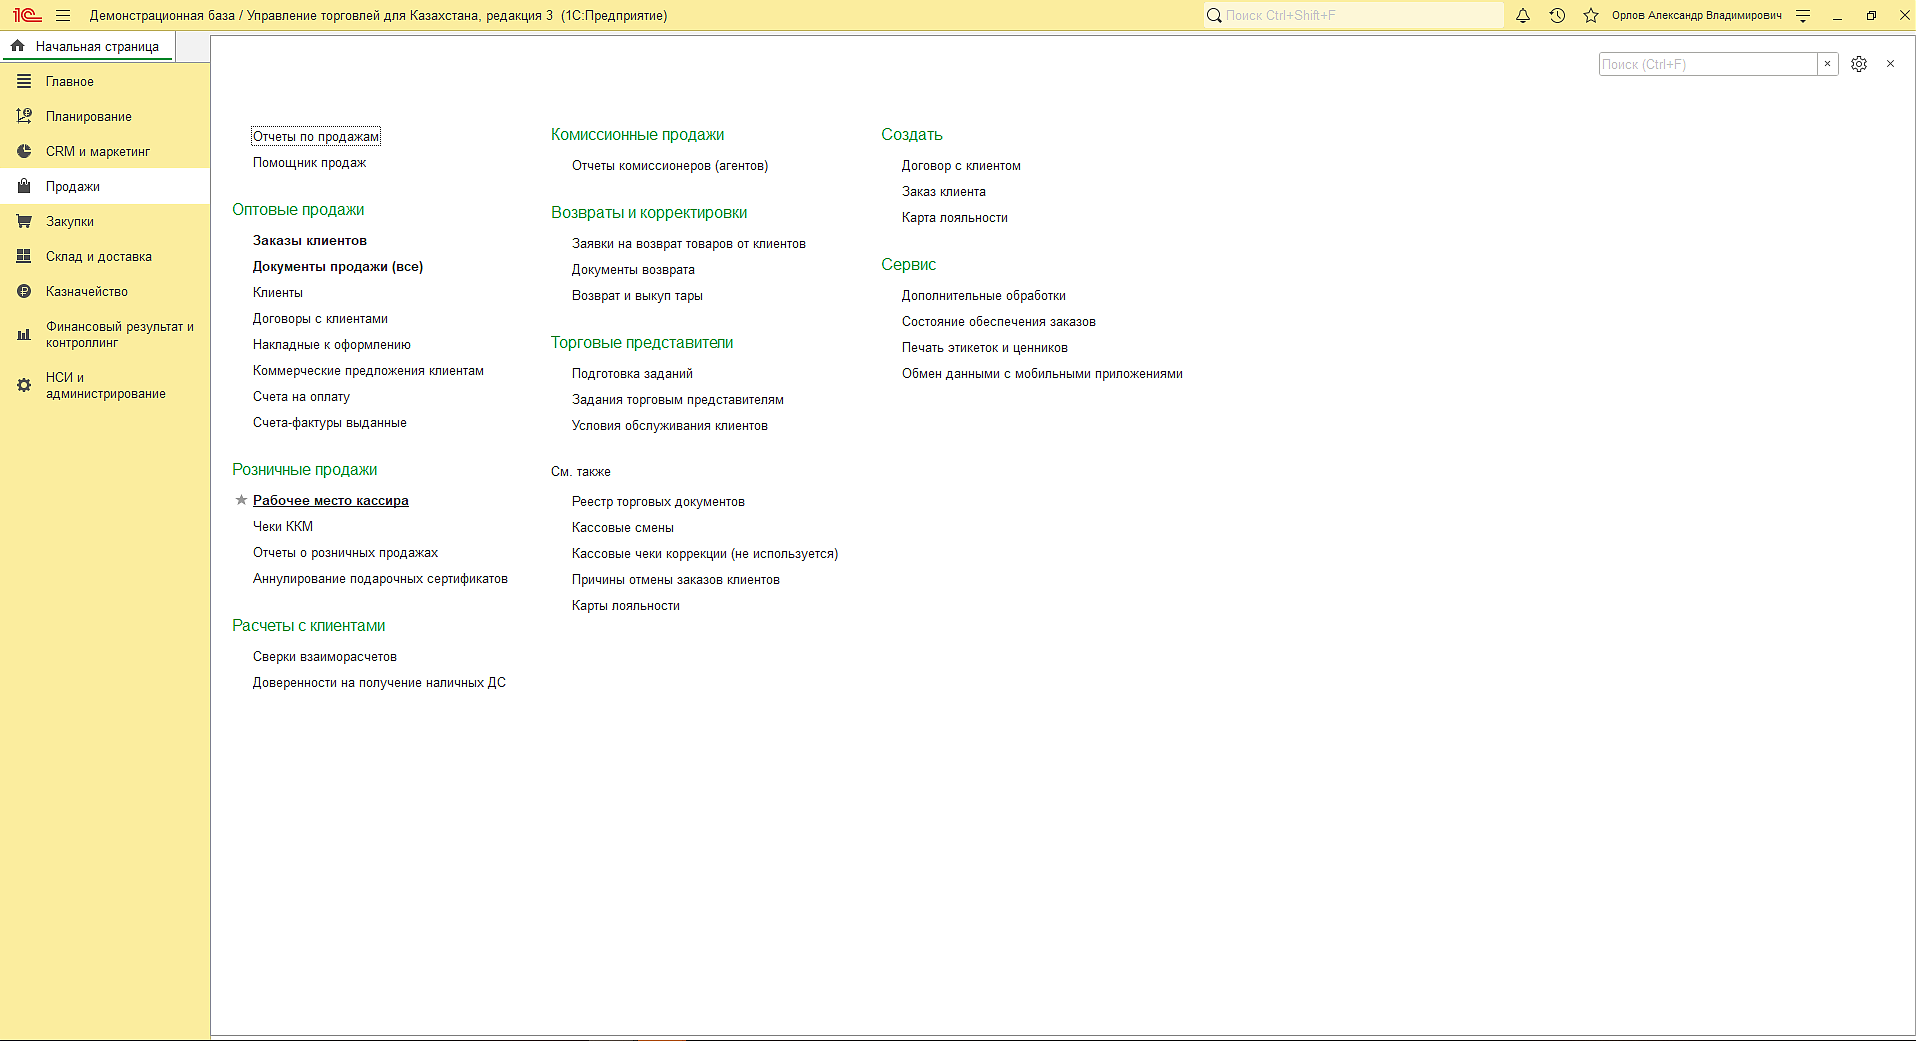Click the global search magnifier icon

[1214, 15]
